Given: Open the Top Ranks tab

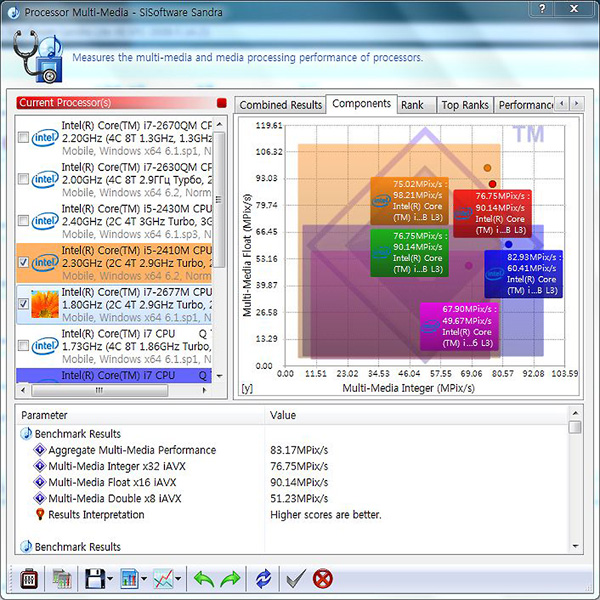Looking at the screenshot, I should pyautogui.click(x=465, y=105).
